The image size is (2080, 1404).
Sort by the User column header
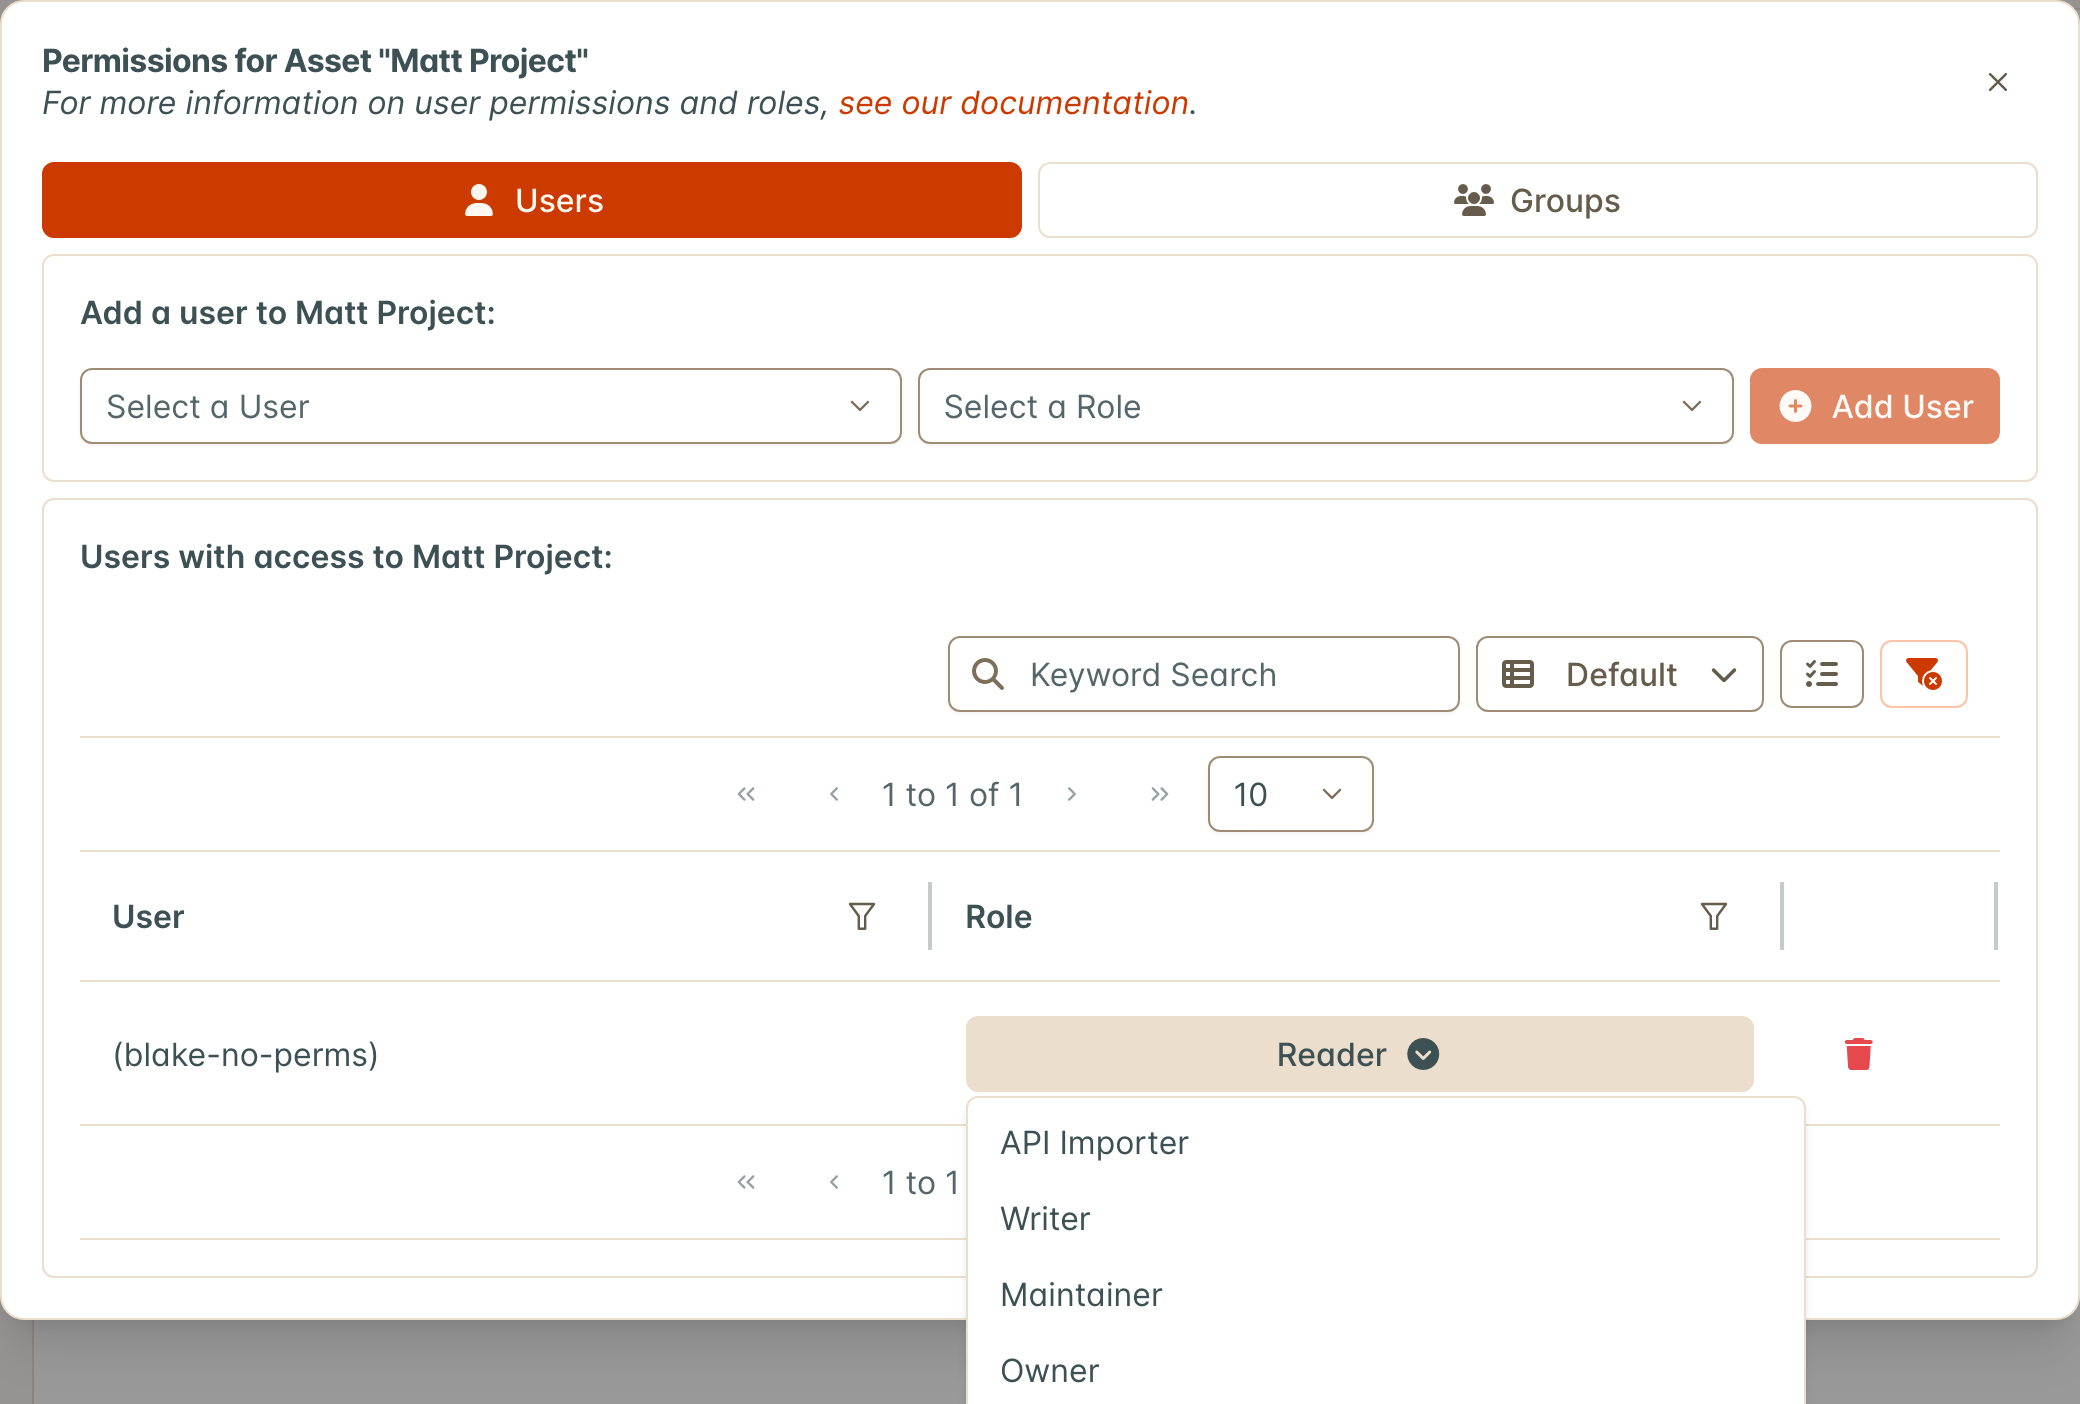[x=148, y=916]
